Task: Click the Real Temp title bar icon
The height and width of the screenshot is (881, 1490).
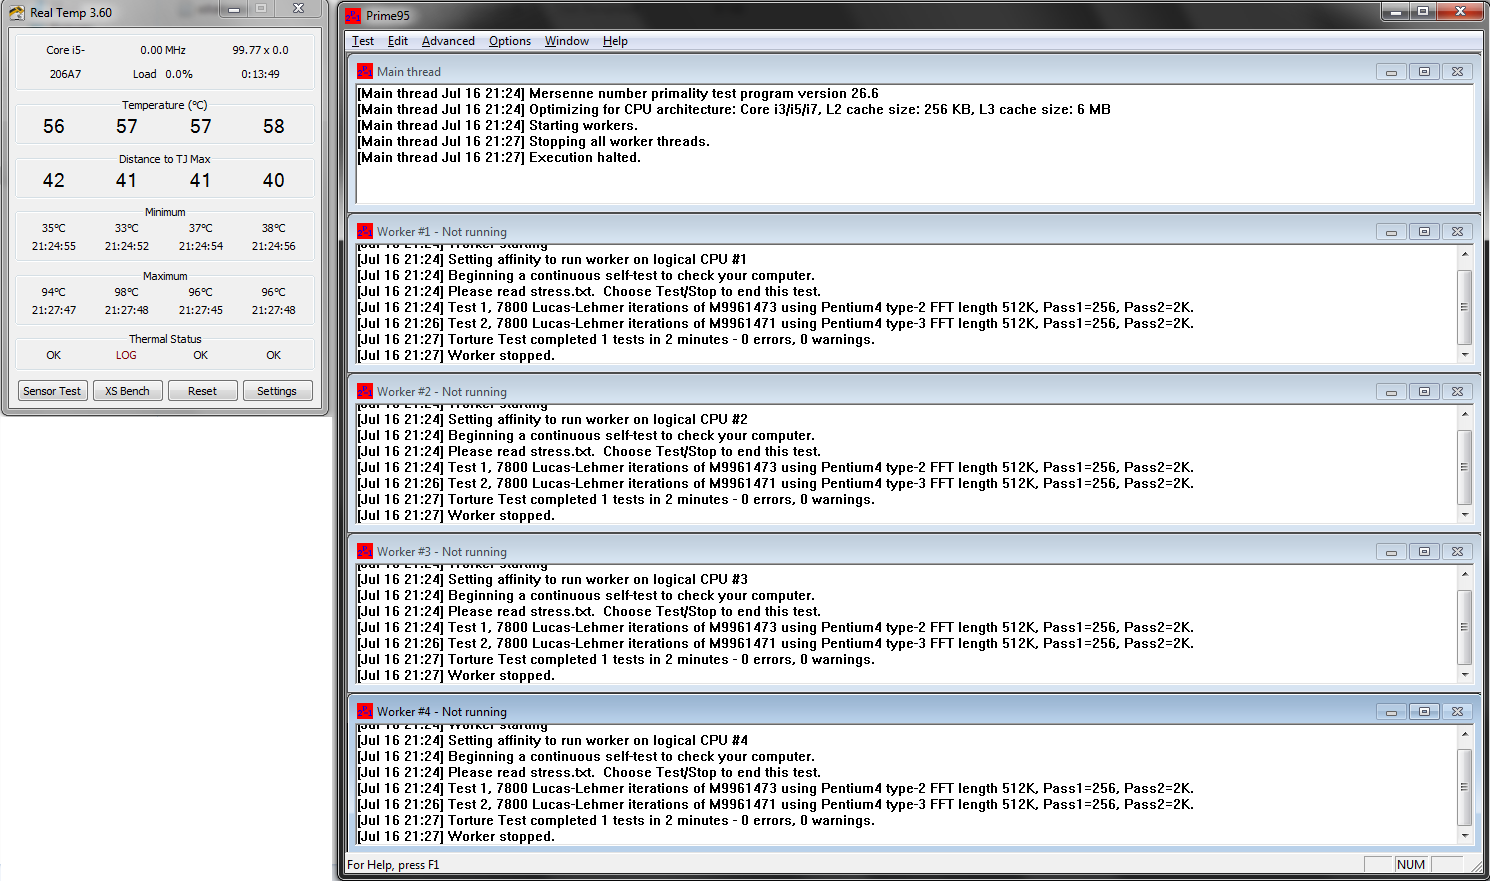Action: tap(17, 12)
